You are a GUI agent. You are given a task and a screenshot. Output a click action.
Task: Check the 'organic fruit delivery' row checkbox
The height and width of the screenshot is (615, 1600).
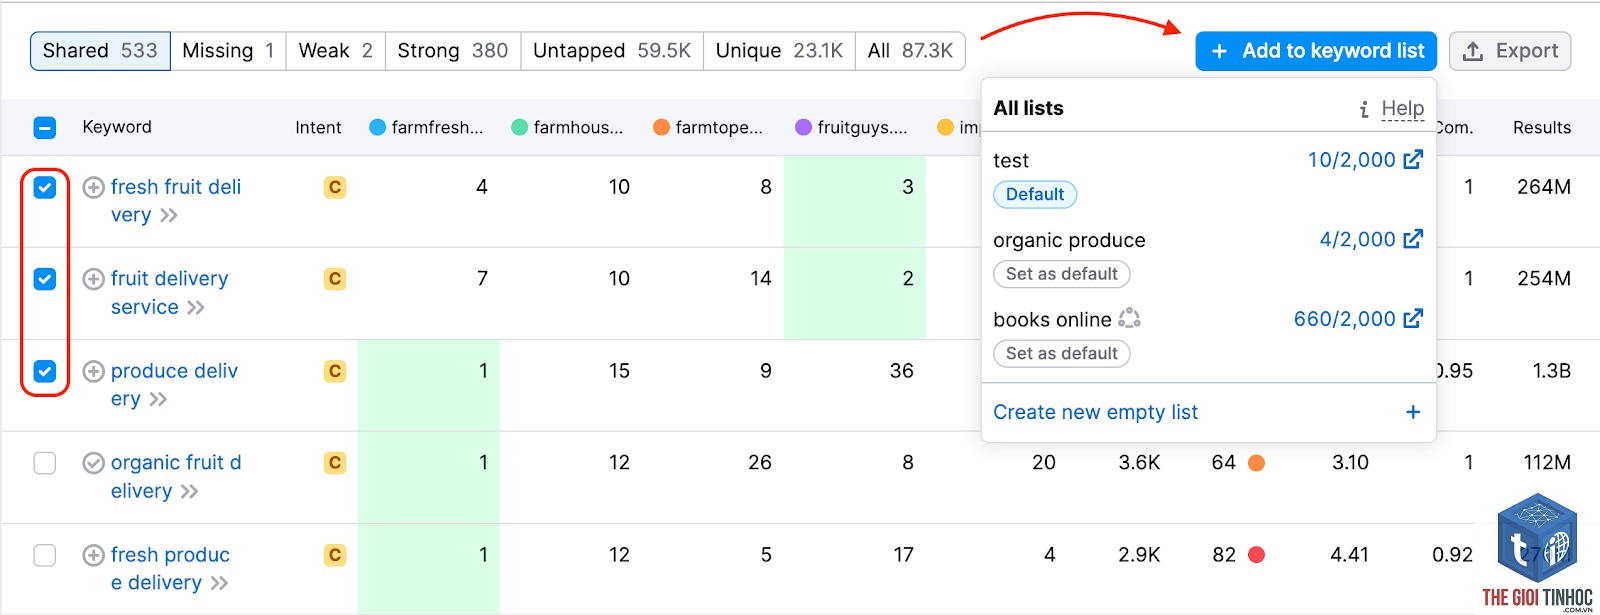point(45,463)
